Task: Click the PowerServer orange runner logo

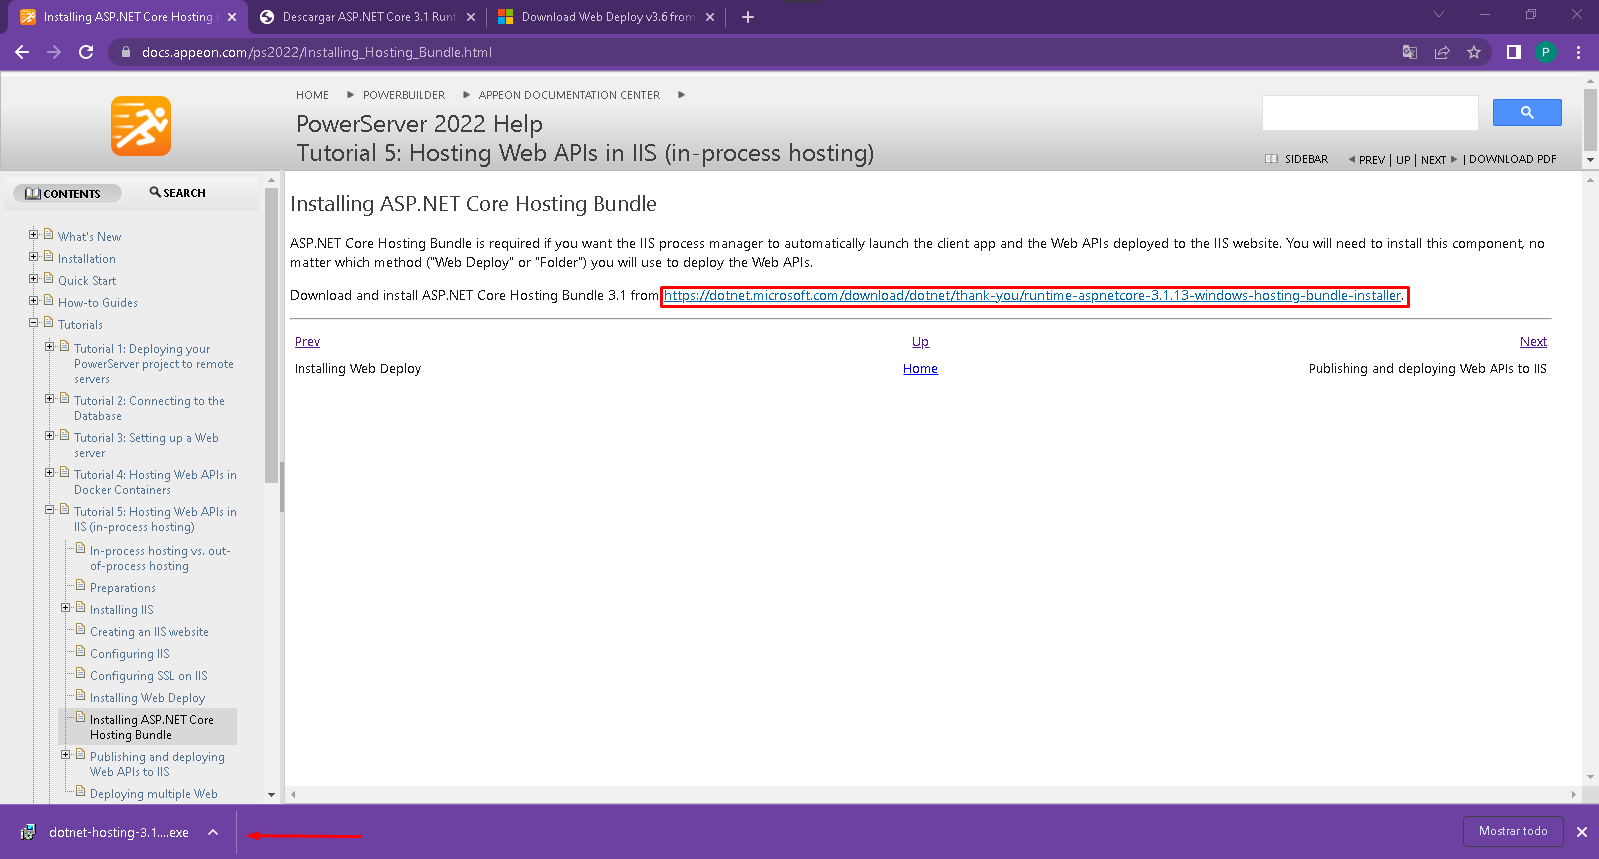Action: (x=141, y=126)
